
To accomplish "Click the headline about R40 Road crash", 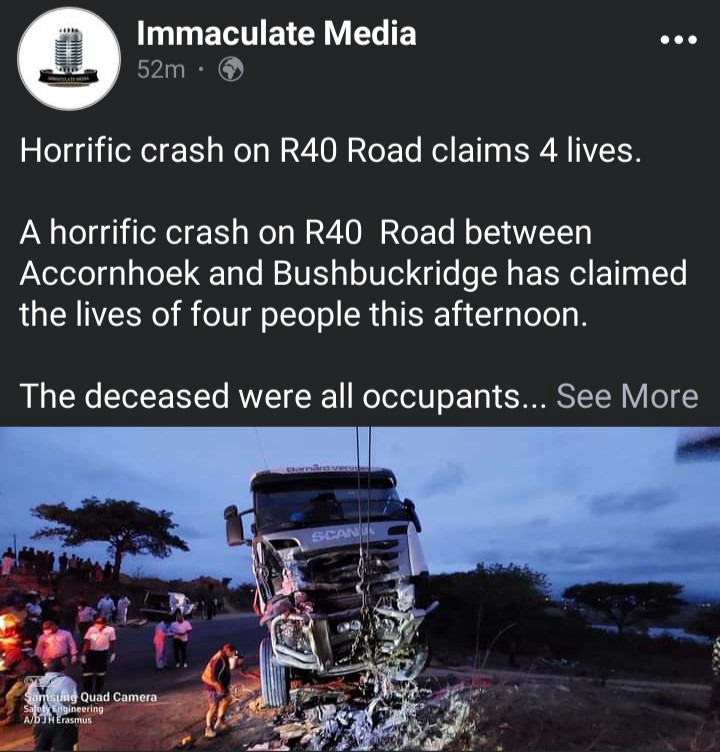I will pos(330,150).
